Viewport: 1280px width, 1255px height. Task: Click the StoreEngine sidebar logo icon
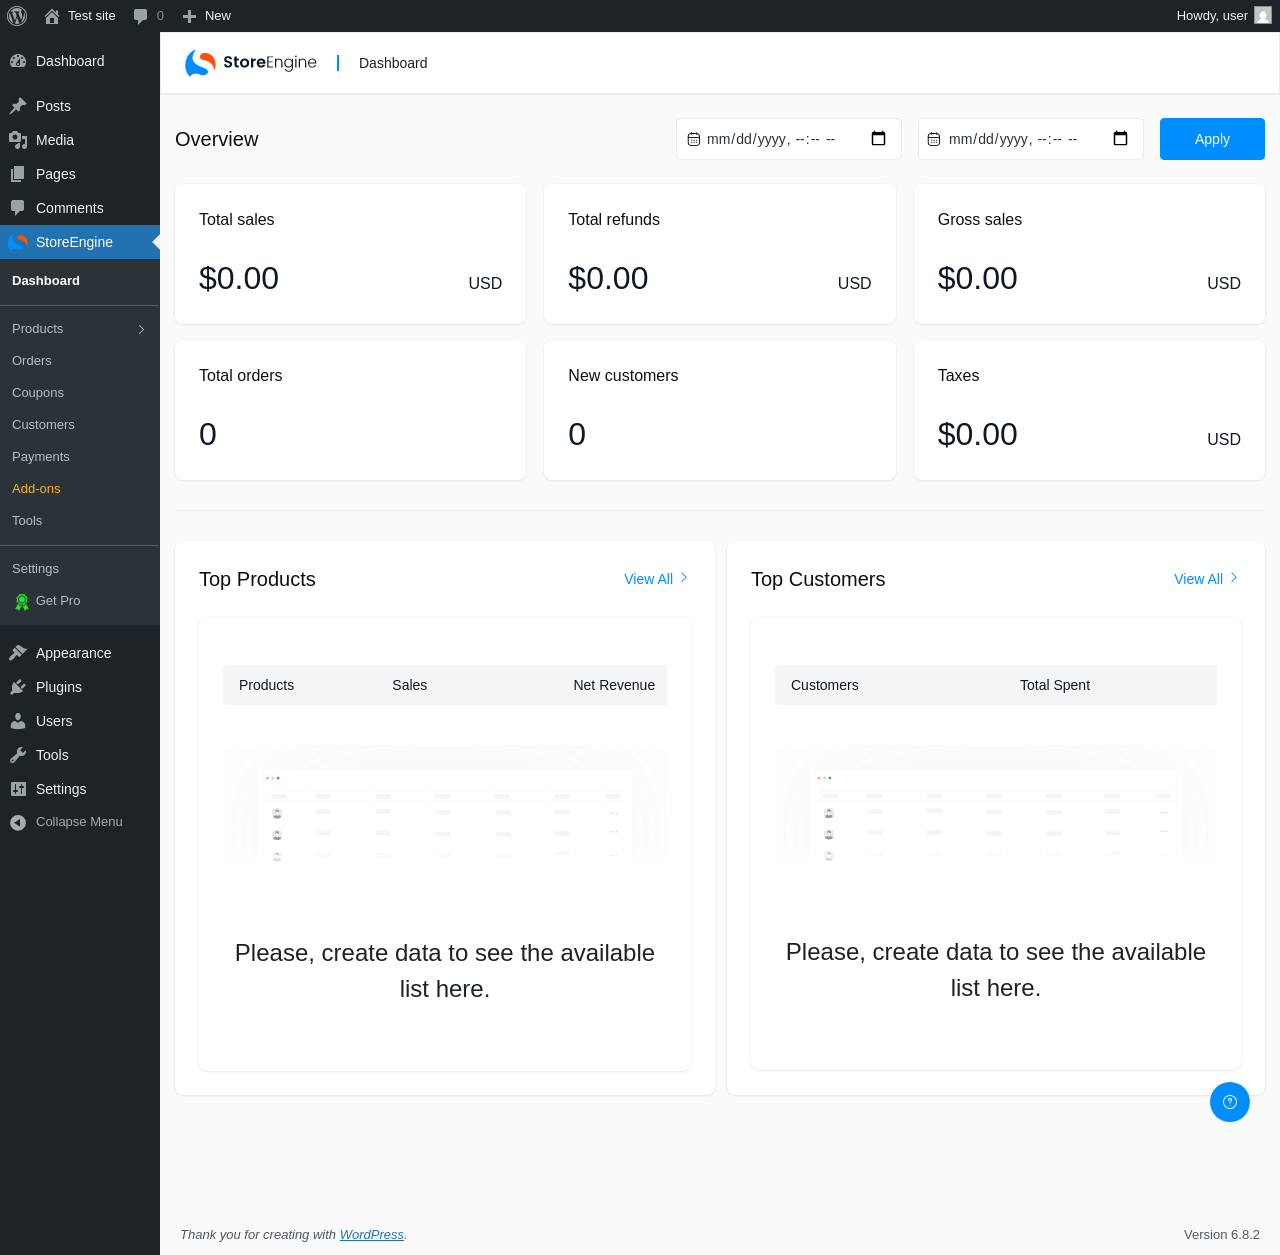[x=18, y=242]
